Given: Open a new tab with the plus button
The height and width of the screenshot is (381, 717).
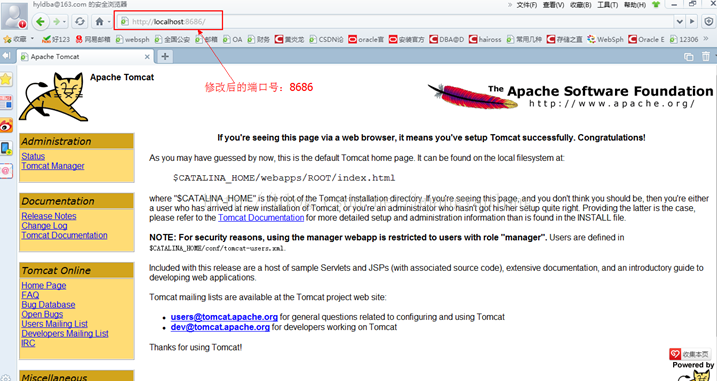Looking at the screenshot, I should click(165, 56).
